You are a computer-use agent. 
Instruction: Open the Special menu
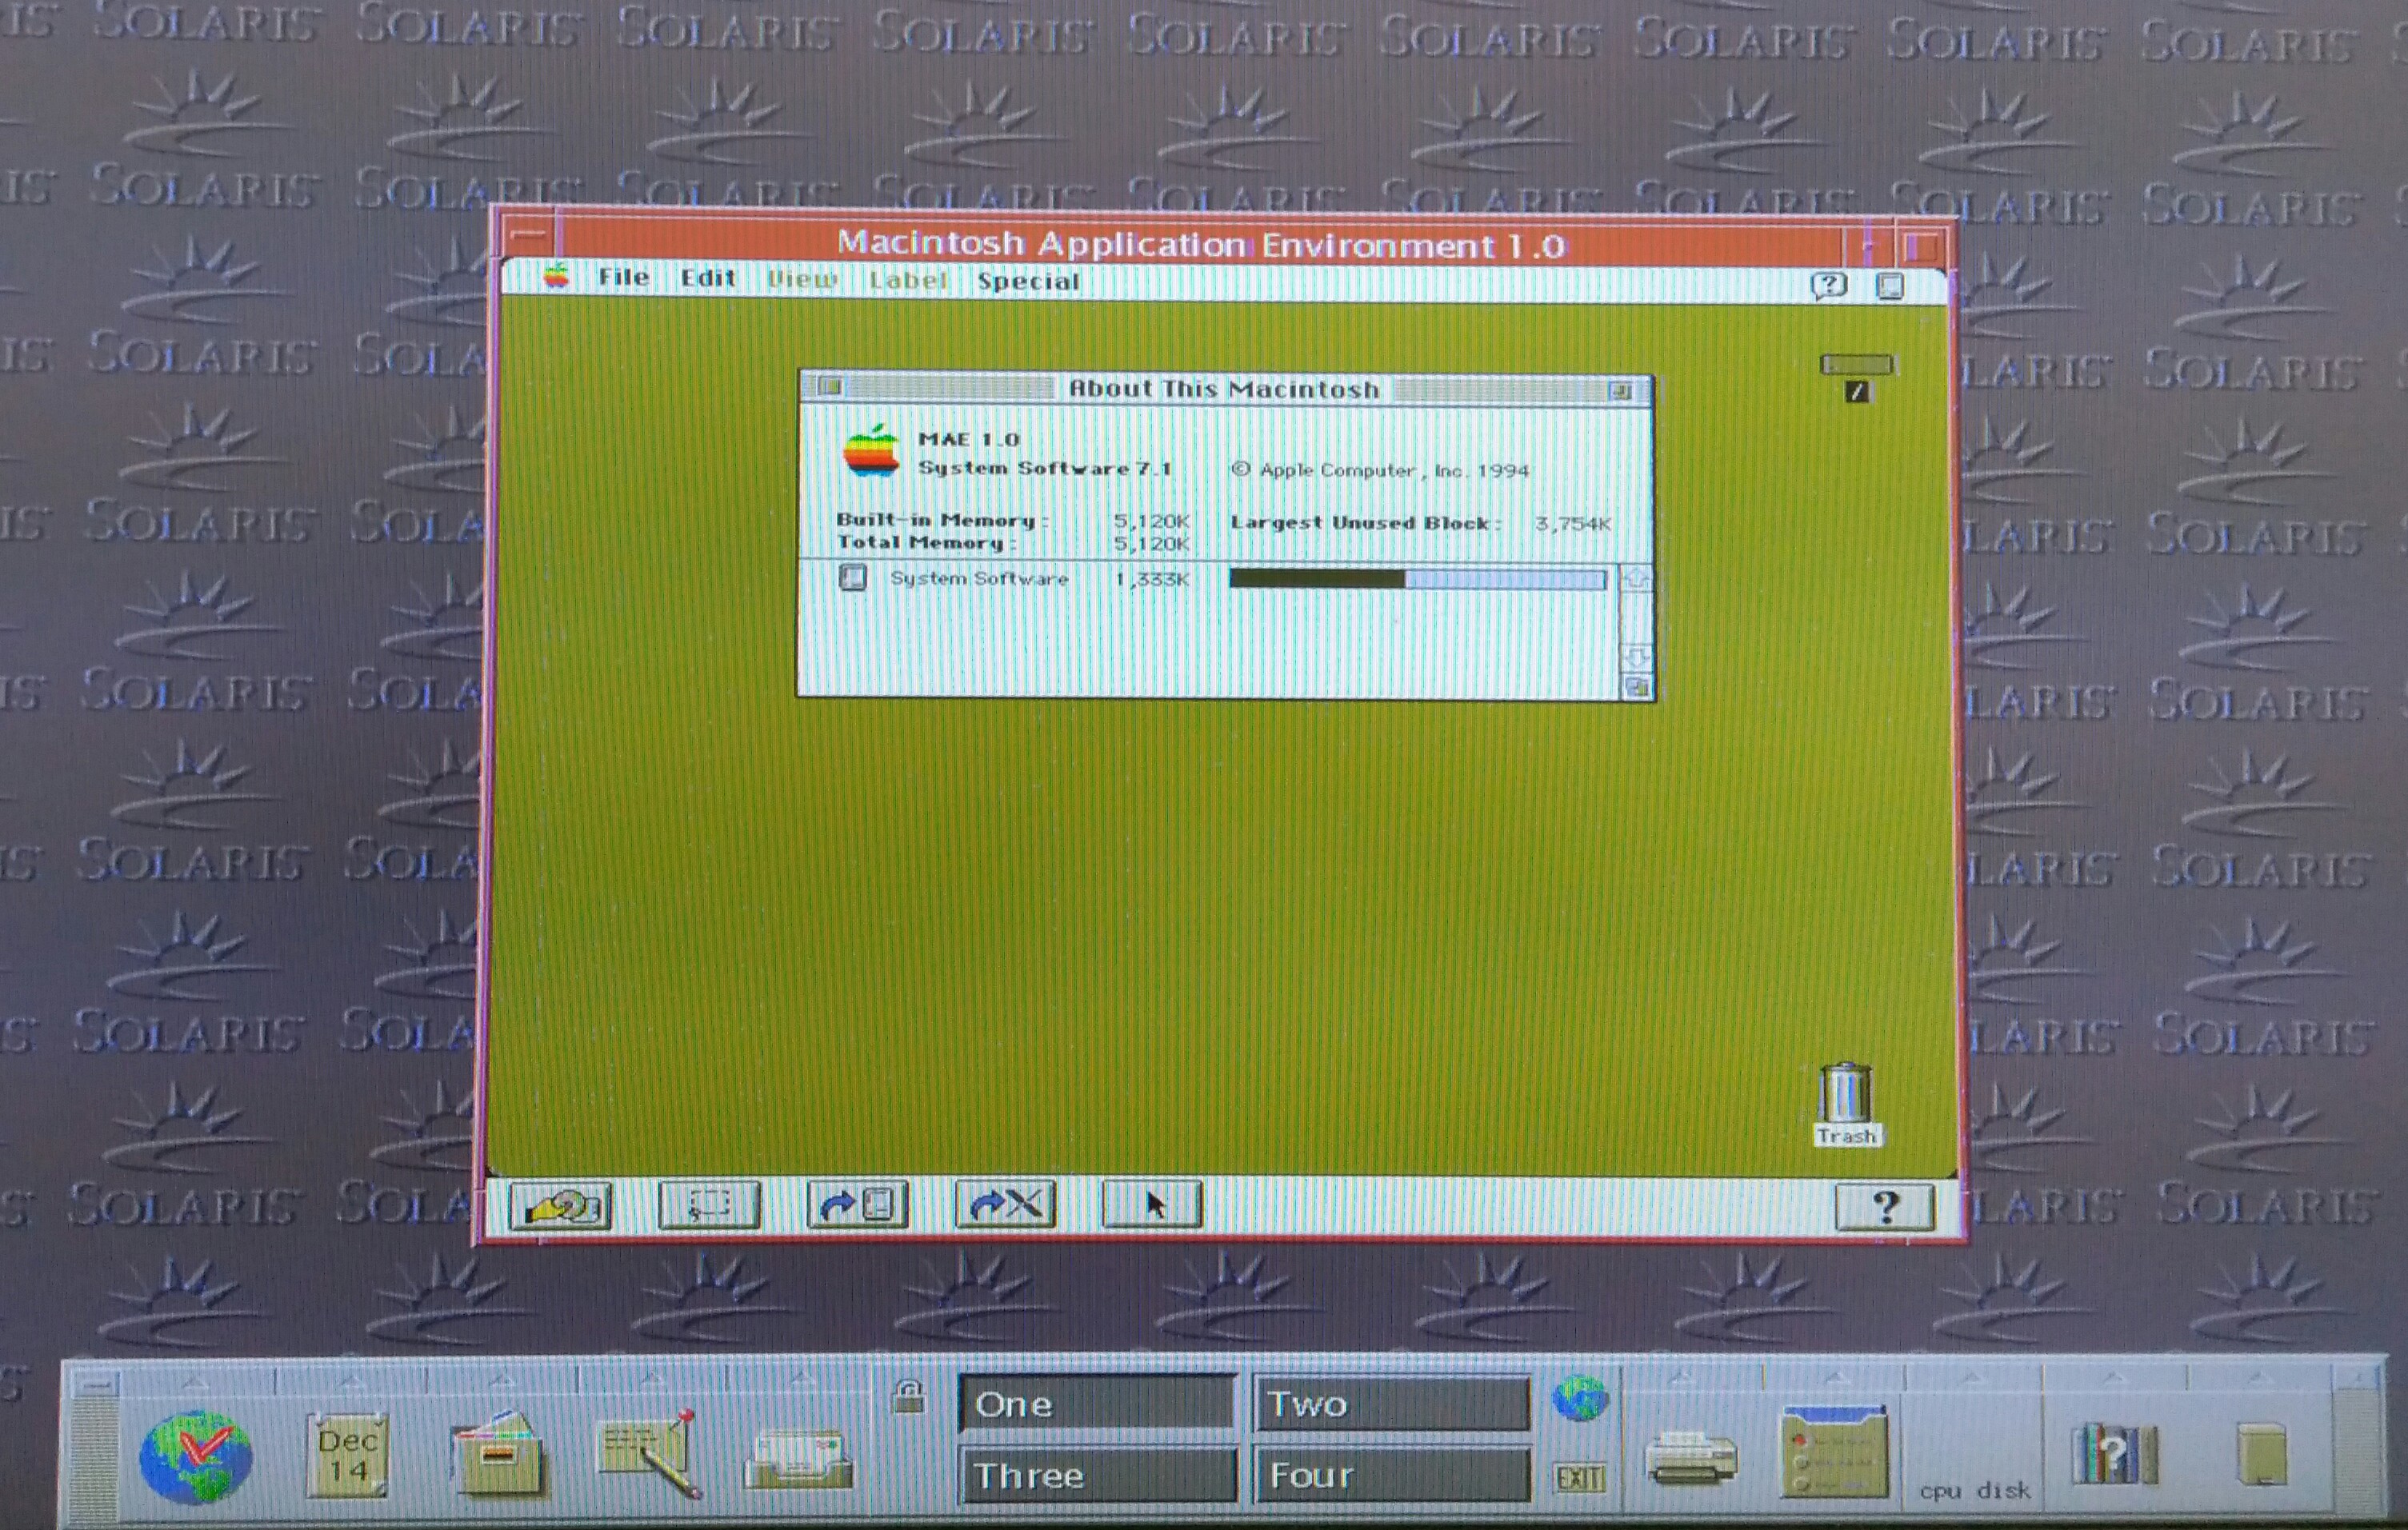[x=1028, y=282]
